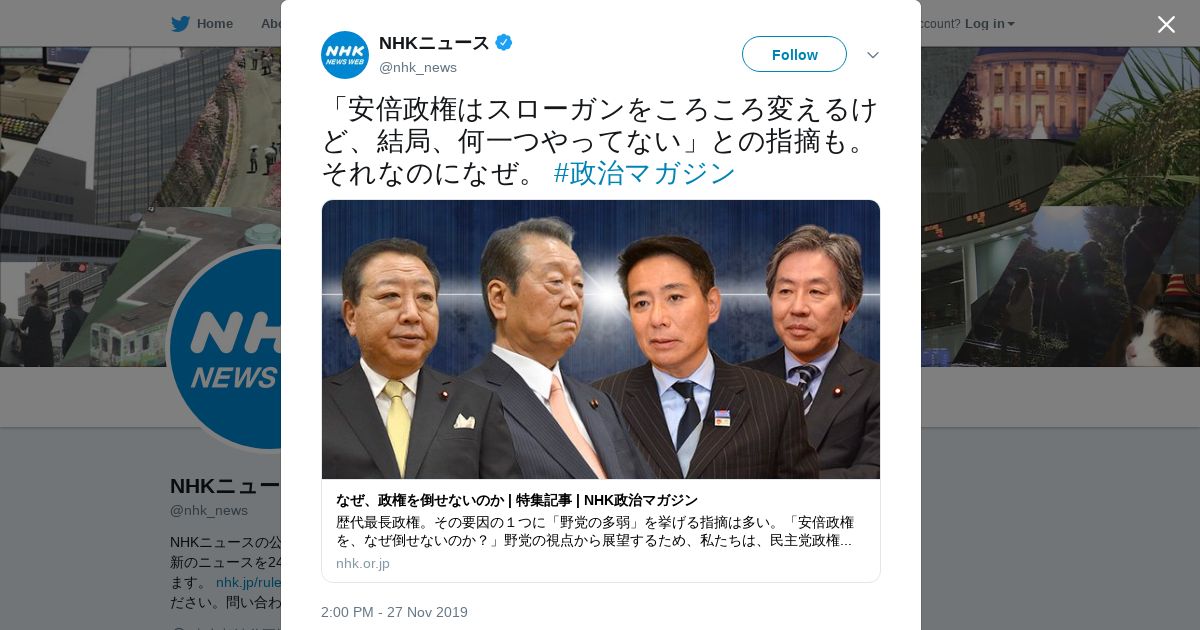Open the About menu item in navigation
This screenshot has width=1200, height=630.
[270, 23]
